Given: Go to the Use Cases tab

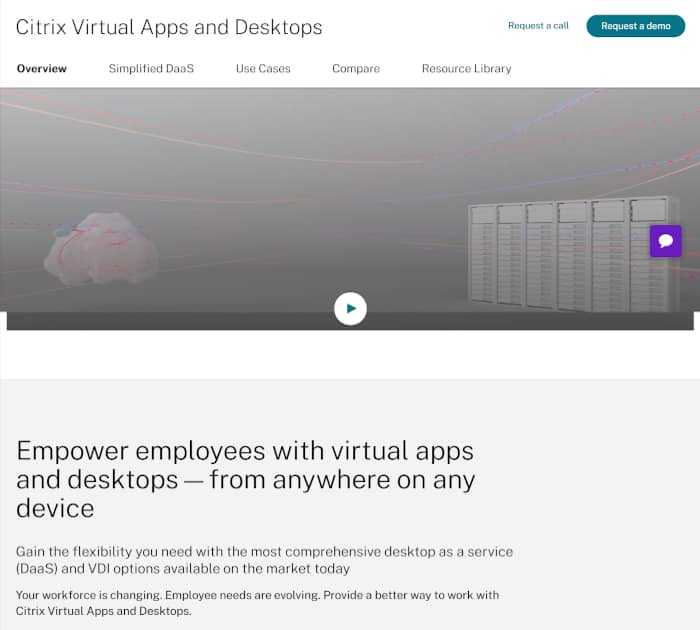Looking at the screenshot, I should 263,69.
